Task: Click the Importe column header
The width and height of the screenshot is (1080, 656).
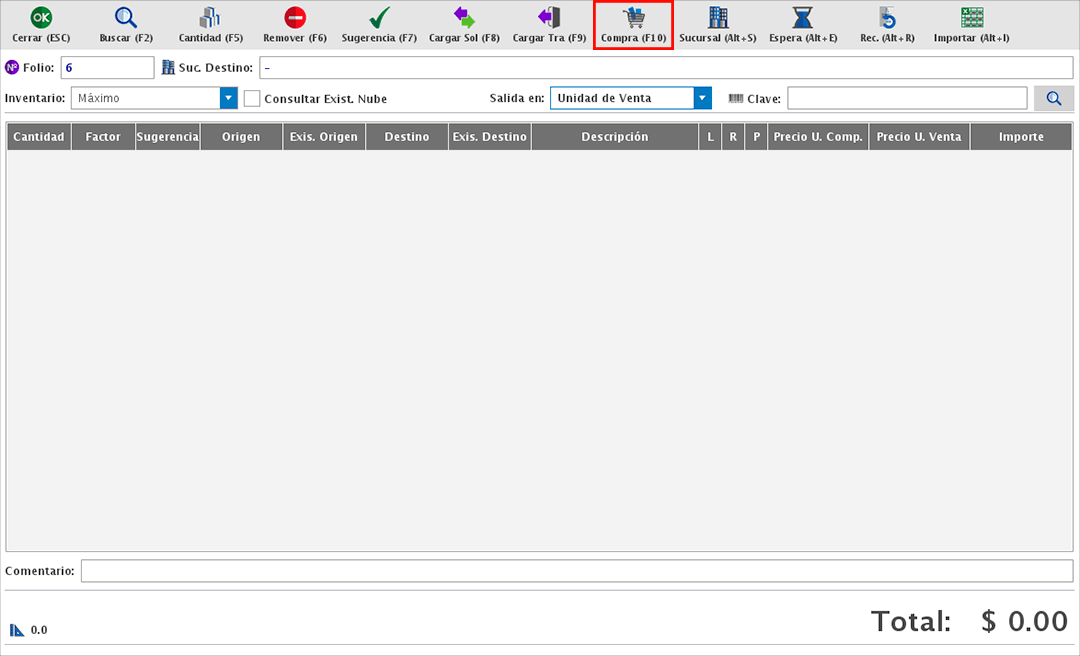Action: tap(1020, 137)
